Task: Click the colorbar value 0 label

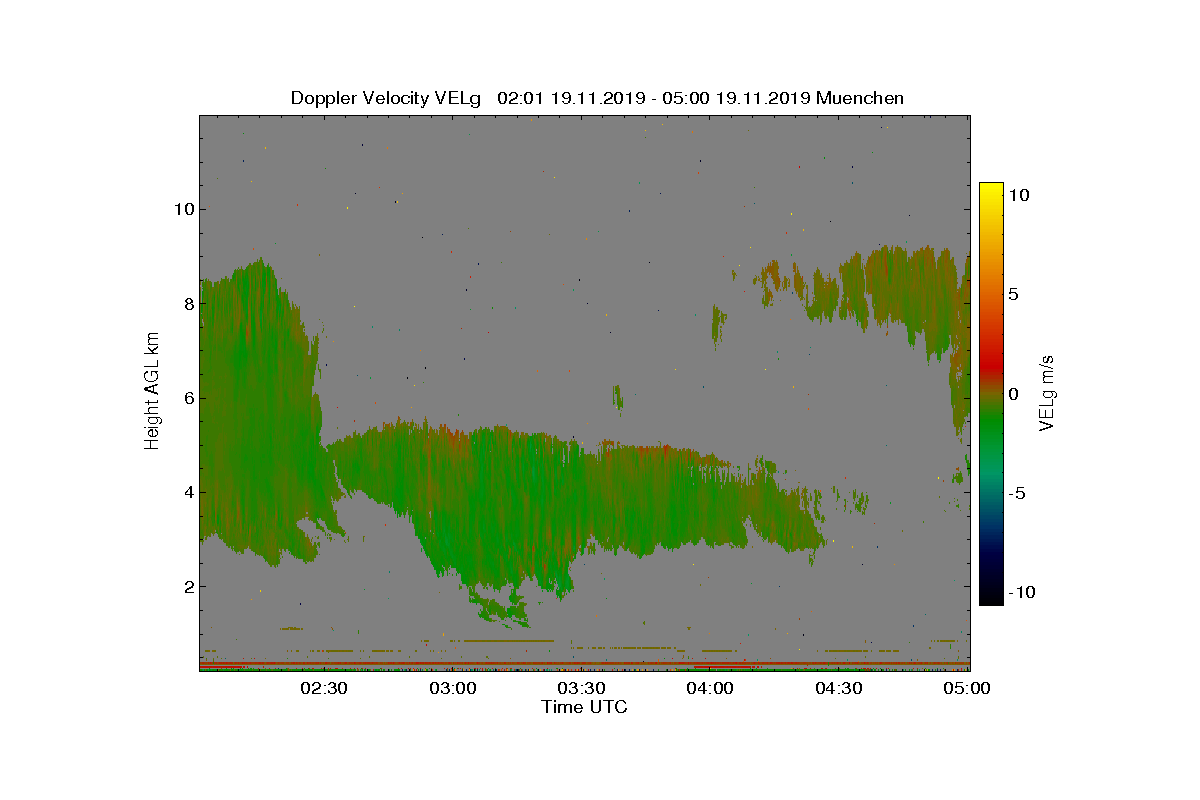Action: 1013,393
